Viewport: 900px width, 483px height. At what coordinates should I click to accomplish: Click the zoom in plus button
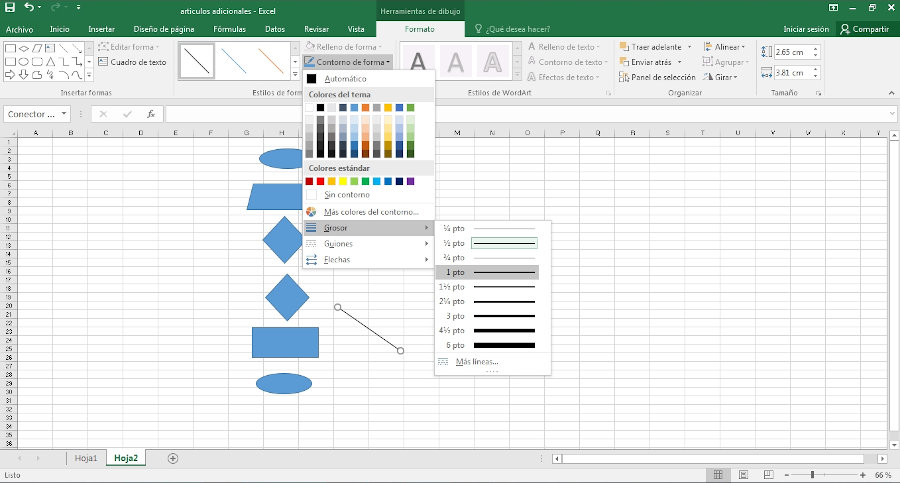[863, 475]
